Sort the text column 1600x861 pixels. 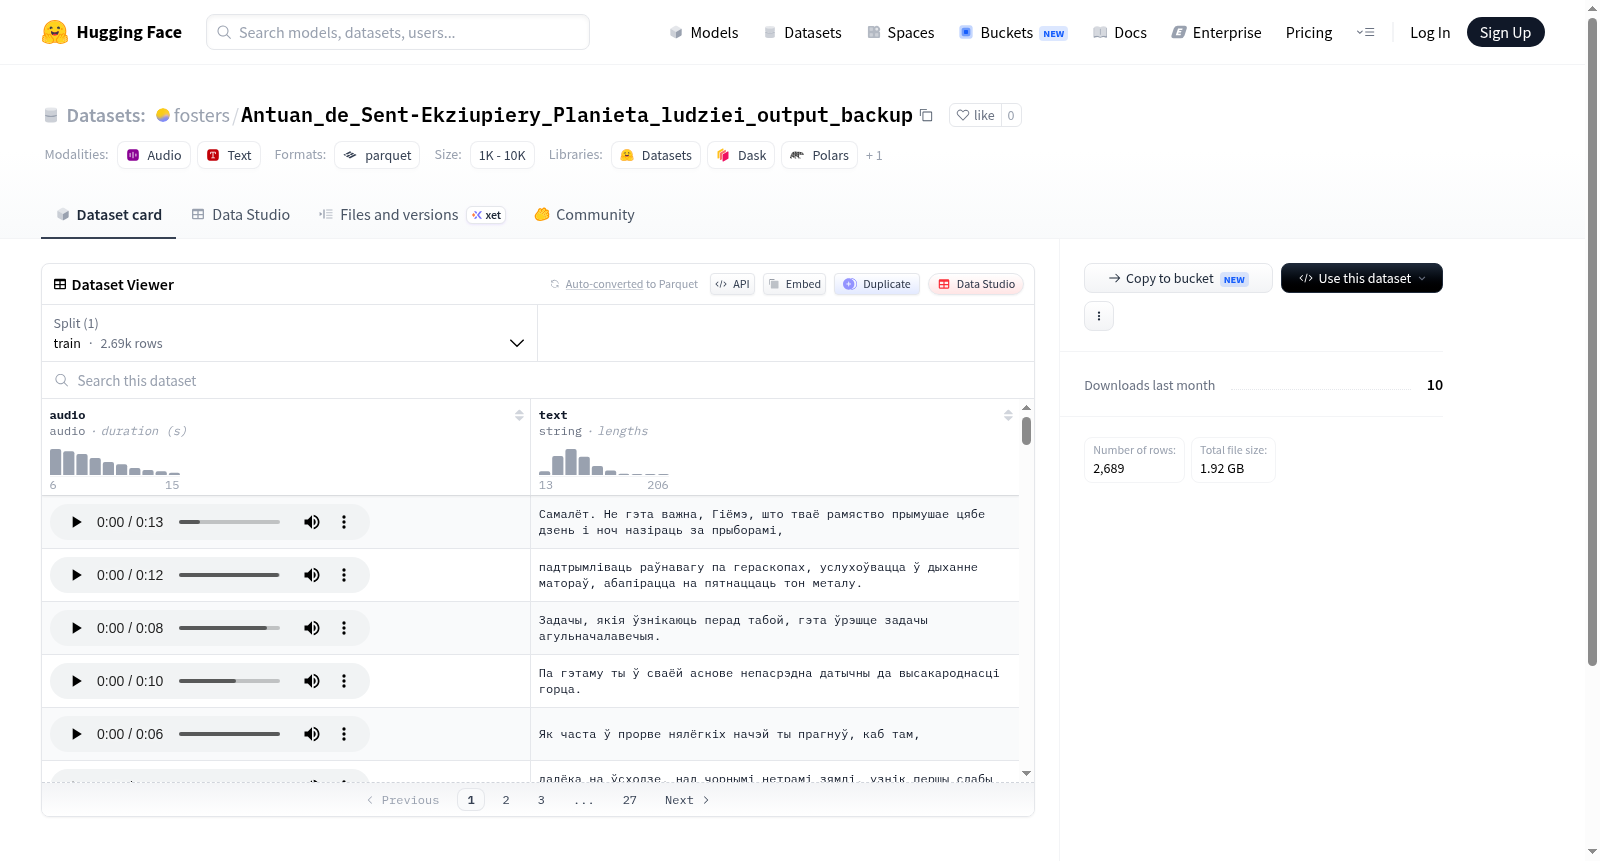(1008, 415)
